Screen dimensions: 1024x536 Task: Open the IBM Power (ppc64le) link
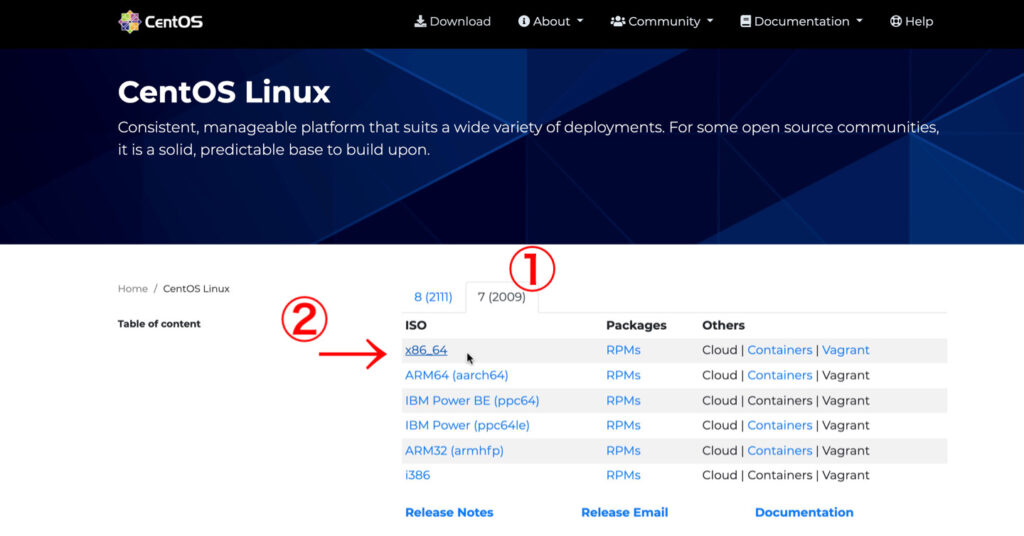(x=467, y=425)
